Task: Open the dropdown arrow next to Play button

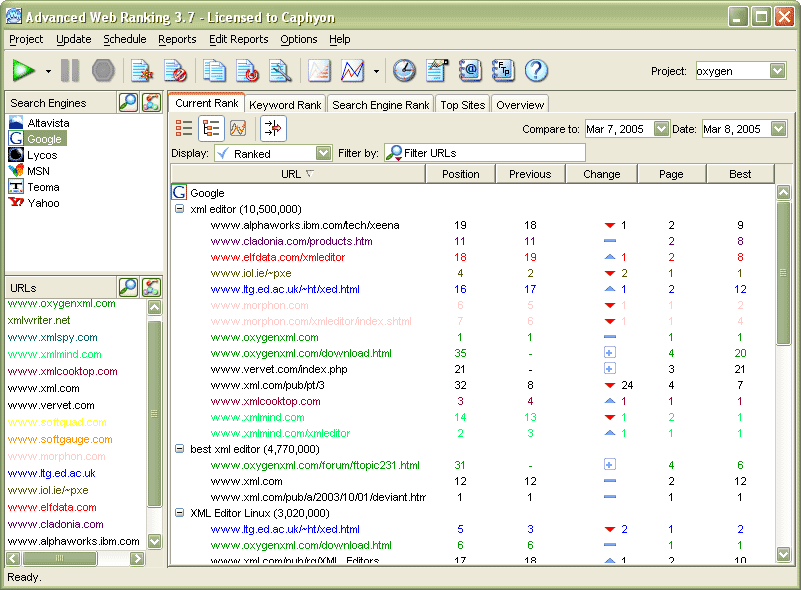Action: pyautogui.click(x=48, y=72)
